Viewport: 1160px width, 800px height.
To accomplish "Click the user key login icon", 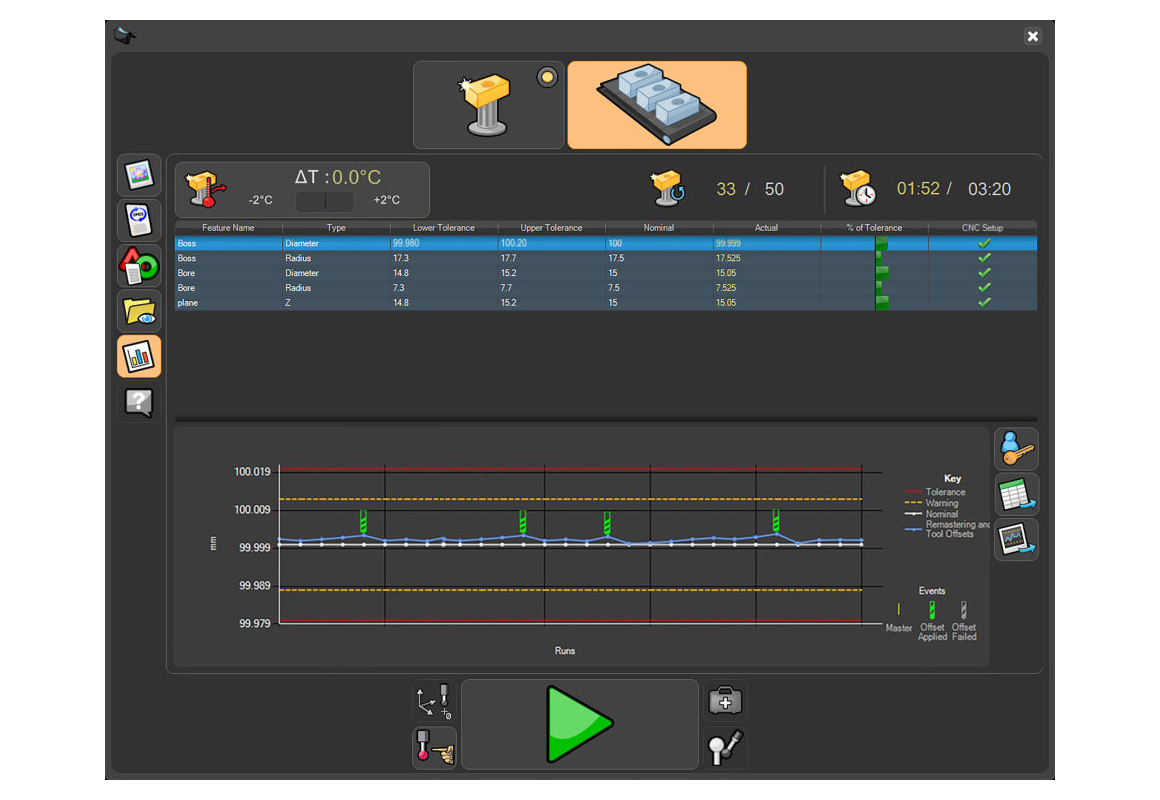I will tap(1016, 448).
